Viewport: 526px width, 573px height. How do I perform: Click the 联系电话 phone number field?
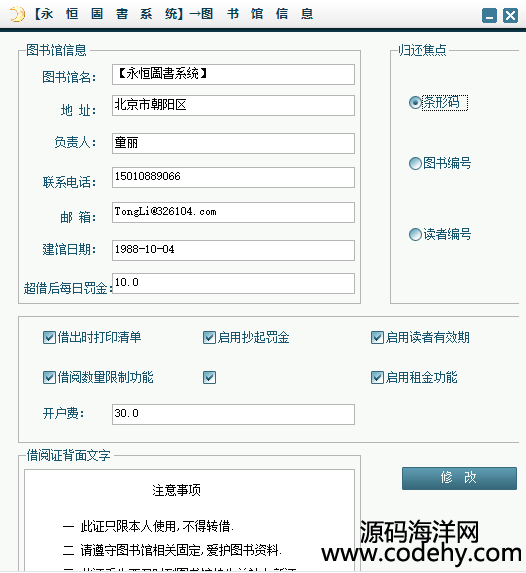tap(233, 177)
